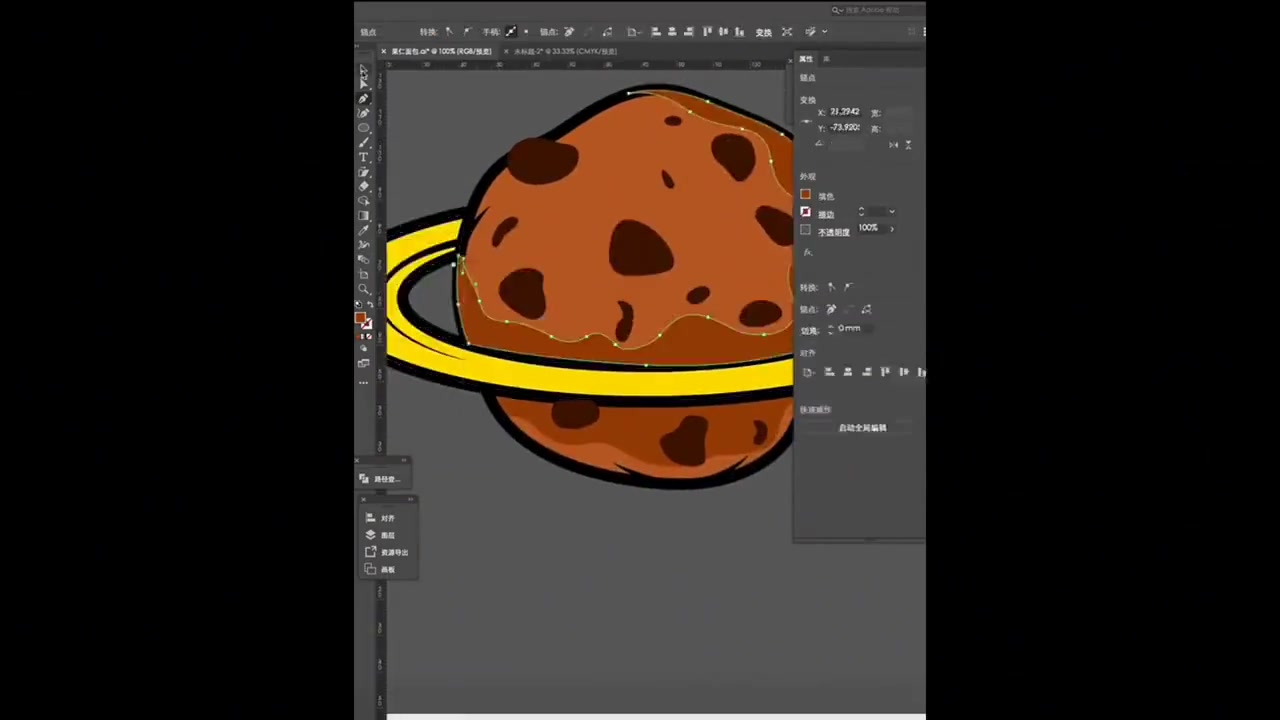The image size is (1280, 720).
Task: Switch to the 33.33% CMYK document tab
Action: tap(565, 51)
